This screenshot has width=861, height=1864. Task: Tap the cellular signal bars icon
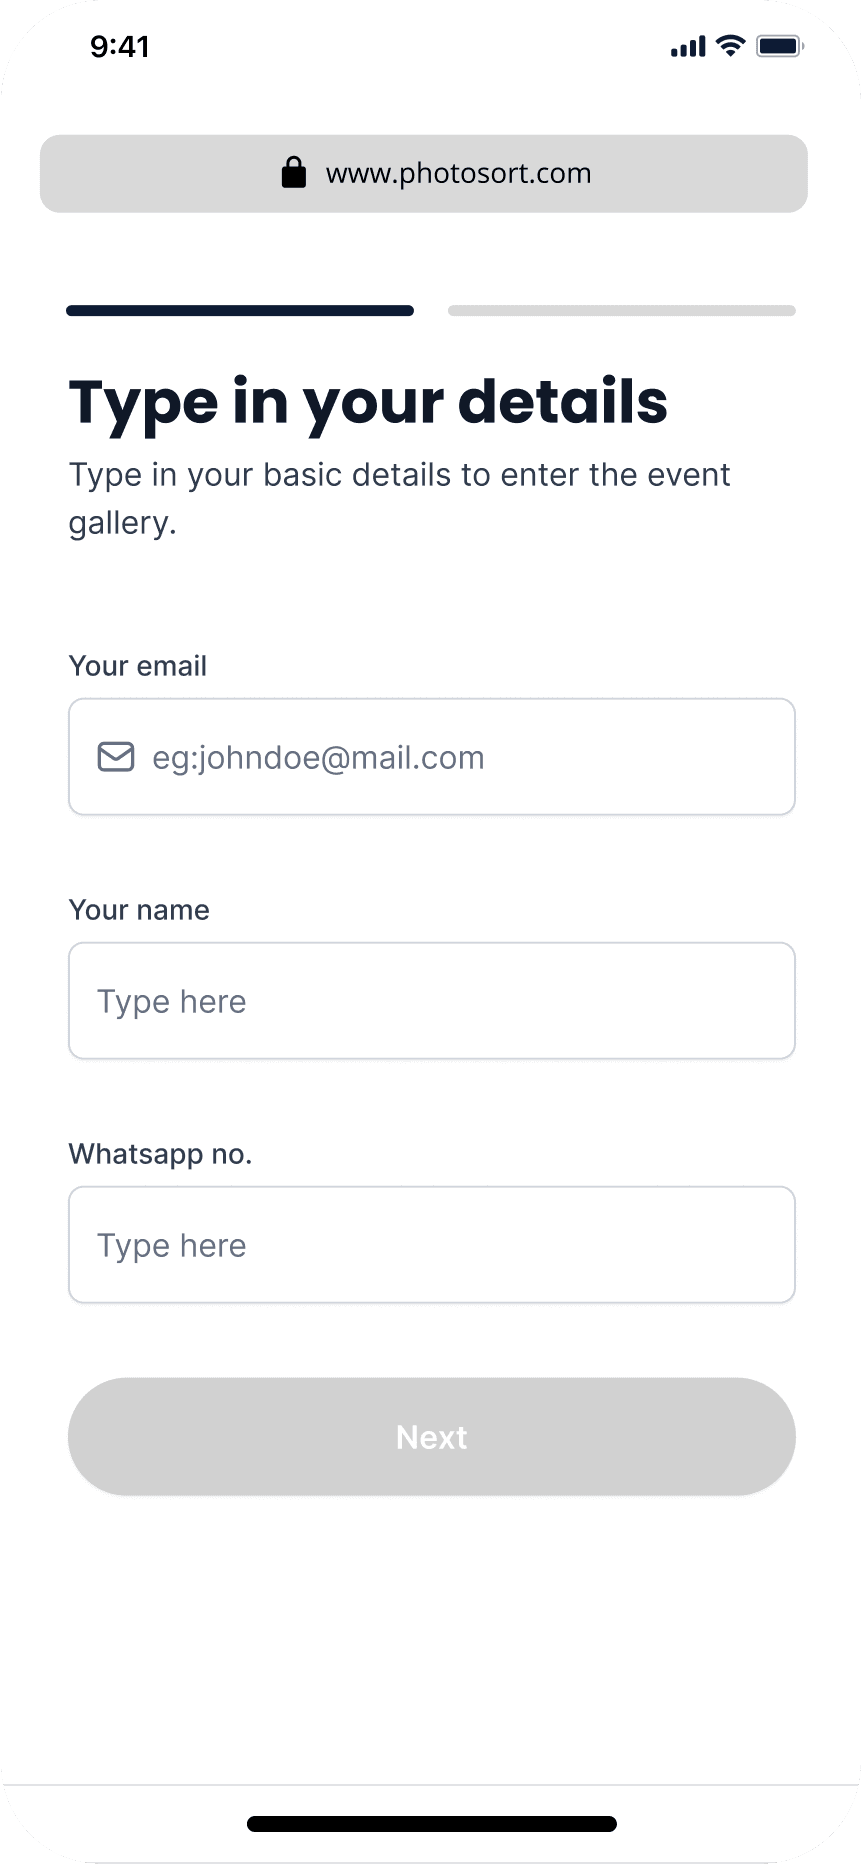click(688, 46)
